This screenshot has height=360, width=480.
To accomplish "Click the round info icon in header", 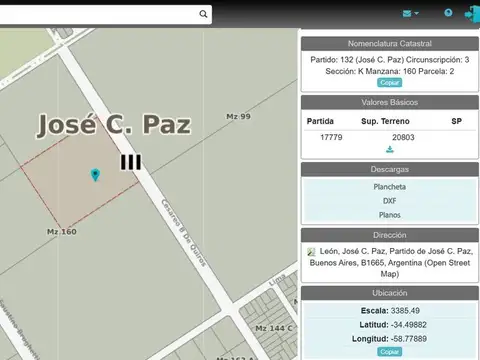I will [448, 13].
